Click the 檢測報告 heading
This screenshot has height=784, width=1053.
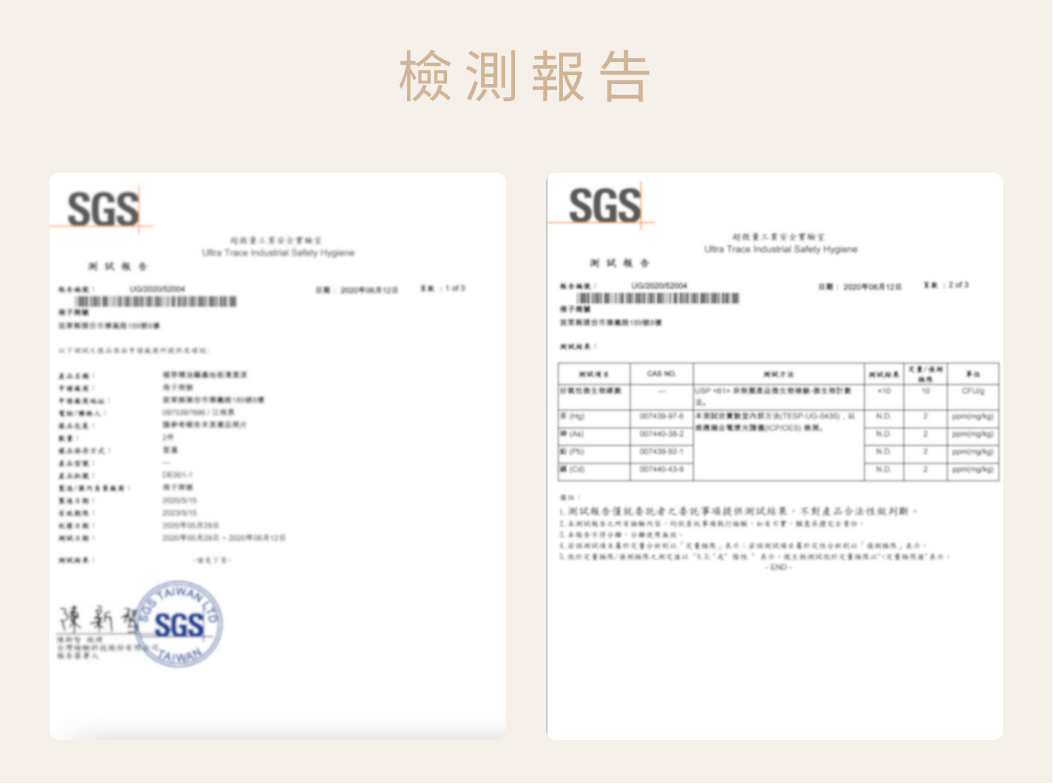pyautogui.click(x=524, y=75)
